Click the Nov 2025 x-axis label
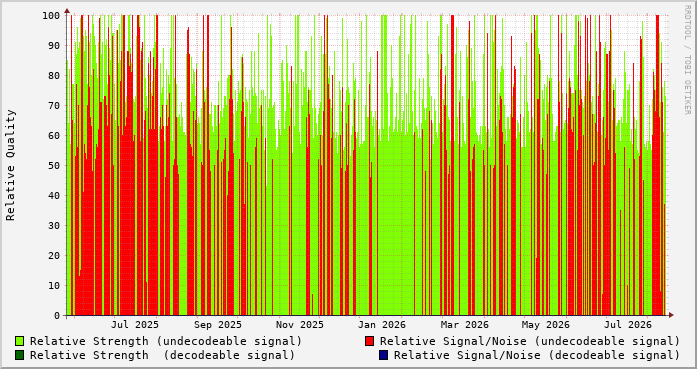This screenshot has width=697, height=369. 300,325
